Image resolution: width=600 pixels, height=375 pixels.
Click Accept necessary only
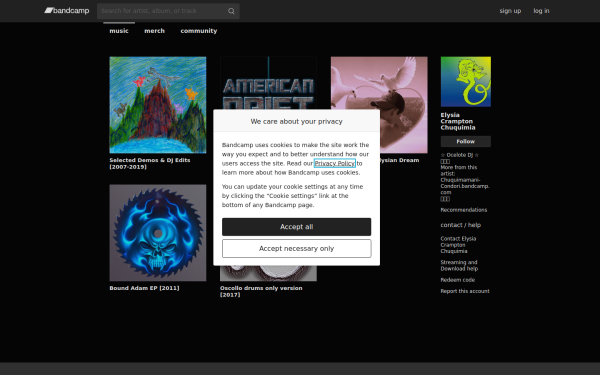pyautogui.click(x=297, y=249)
